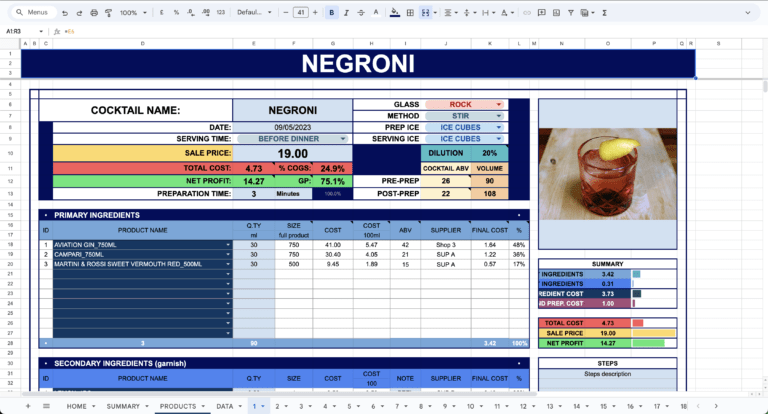The height and width of the screenshot is (414, 768).
Task: Open the 100% zoom dropdown
Action: (x=133, y=13)
